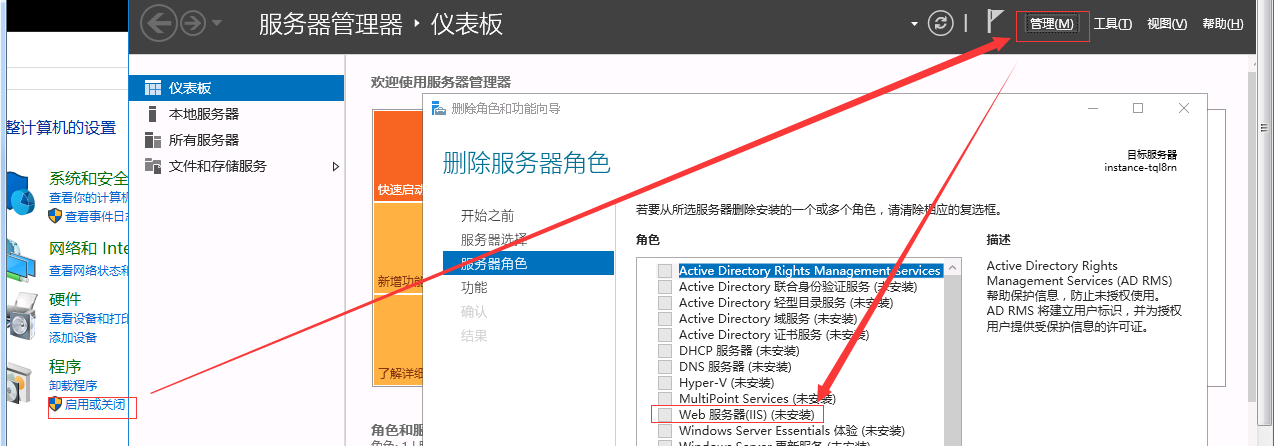
Task: Select the Active Directory Rights Management Services row
Action: [x=809, y=271]
